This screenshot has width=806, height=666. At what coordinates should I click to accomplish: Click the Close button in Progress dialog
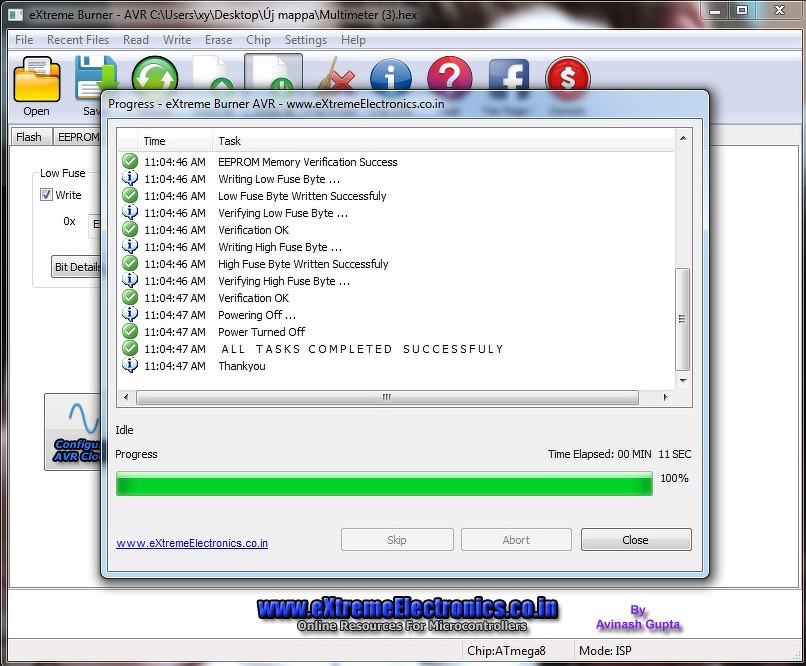(636, 540)
